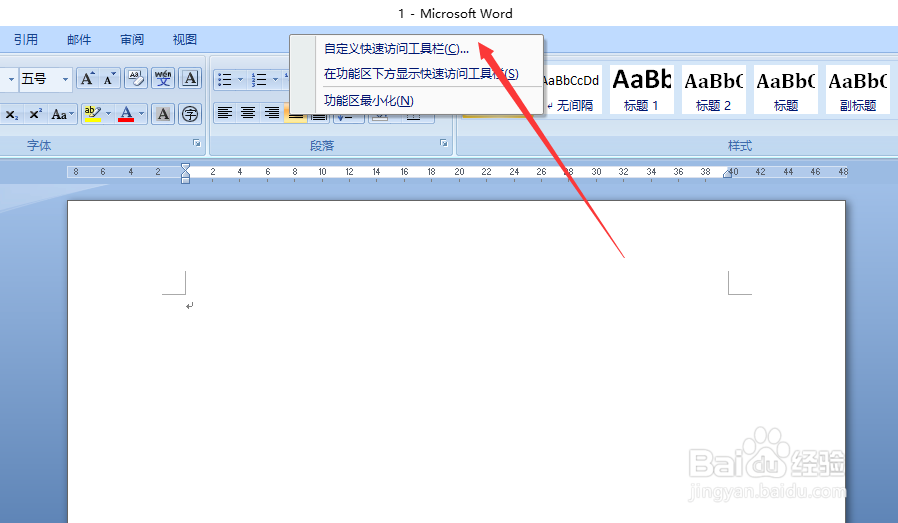898x523 pixels.
Task: Expand the numbering library dropdown arrow
Action: (x=275, y=80)
